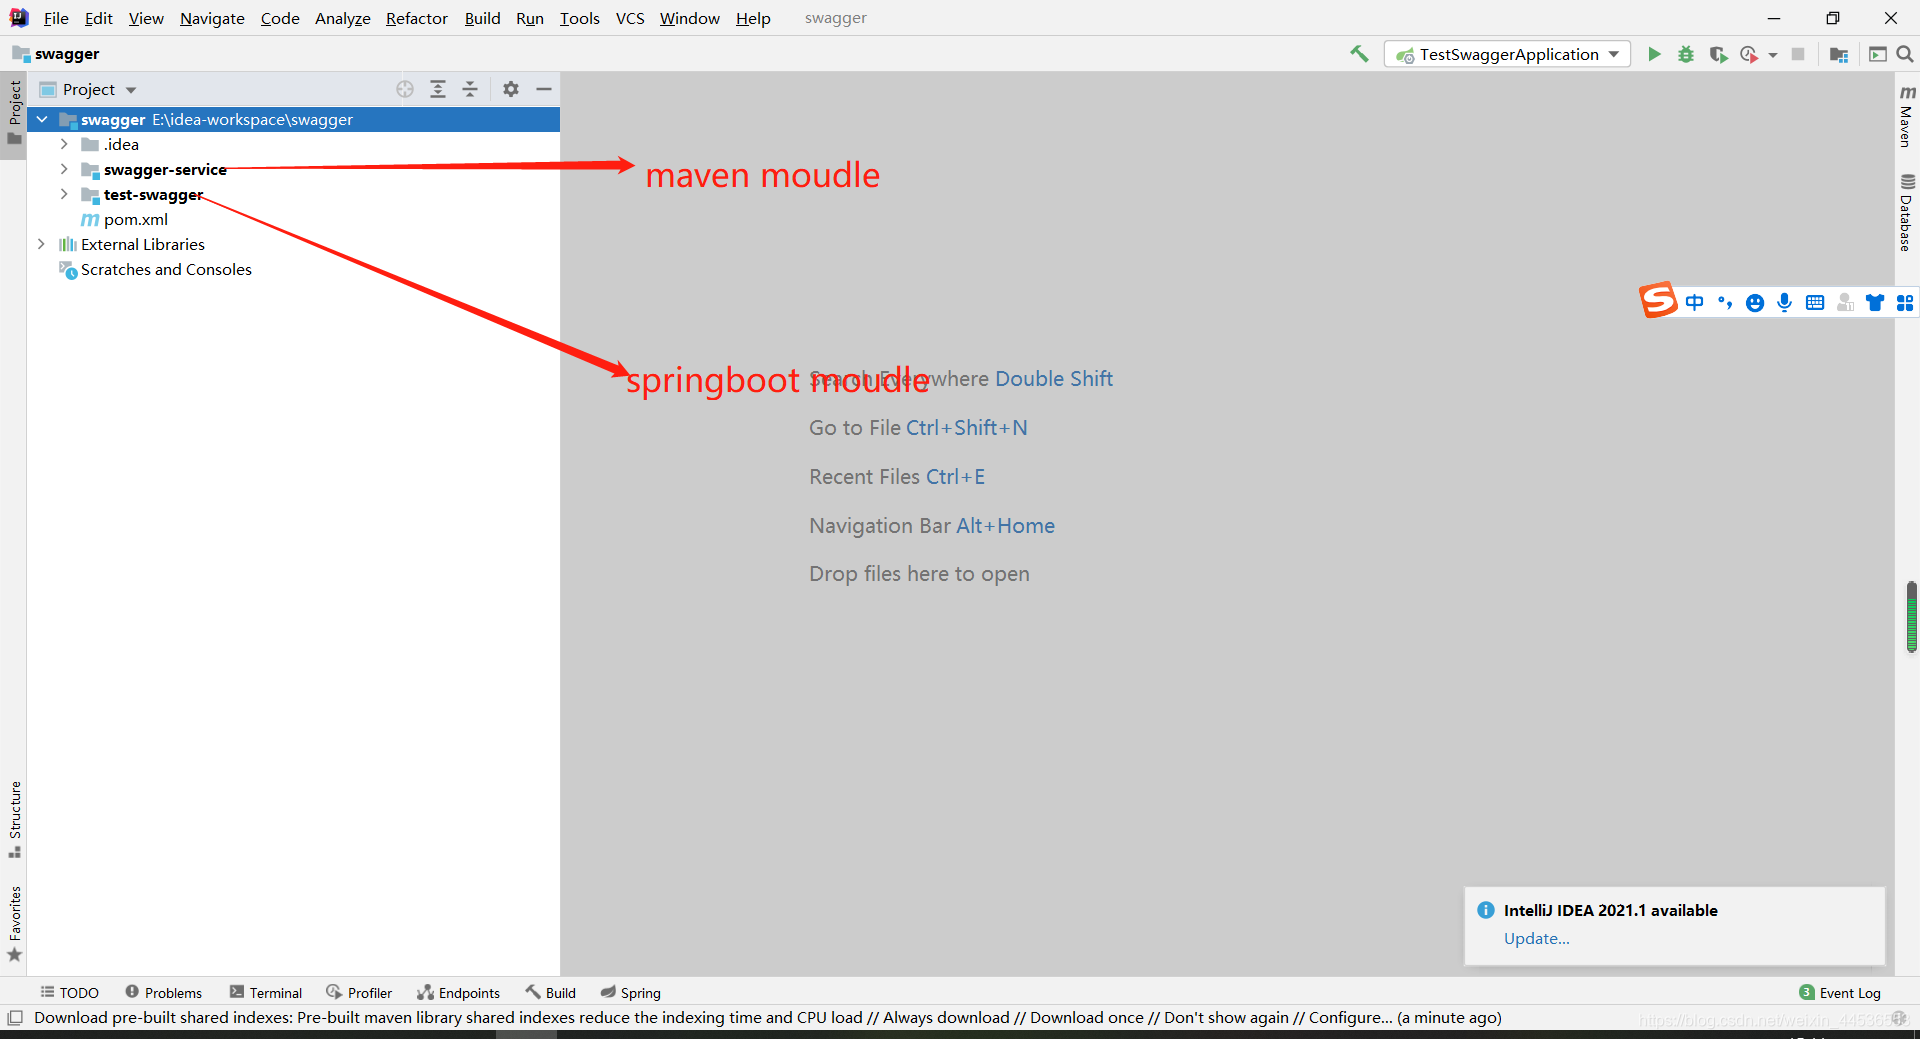
Task: Open the Refactor menu
Action: pos(417,18)
